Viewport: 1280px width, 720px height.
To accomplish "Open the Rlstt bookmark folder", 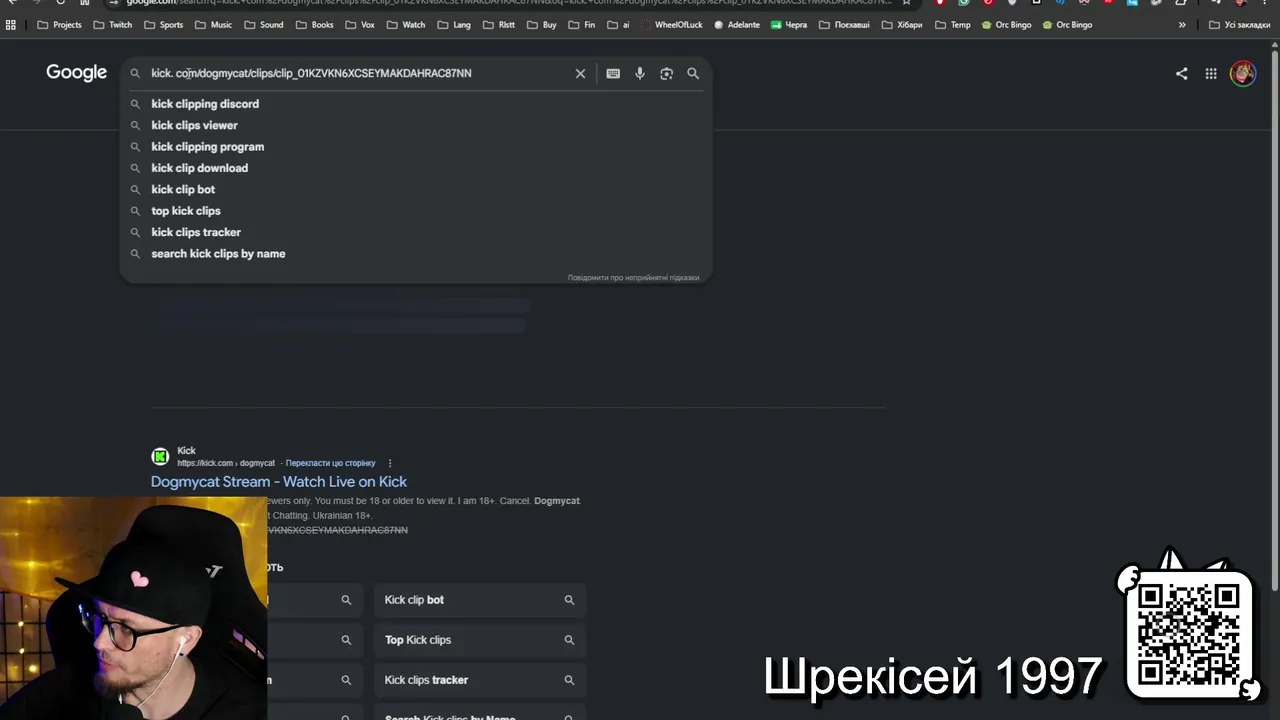I will coord(498,25).
